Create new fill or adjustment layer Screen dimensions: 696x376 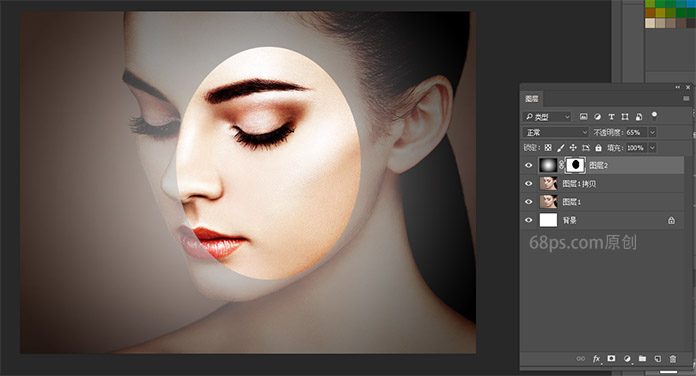(x=627, y=359)
